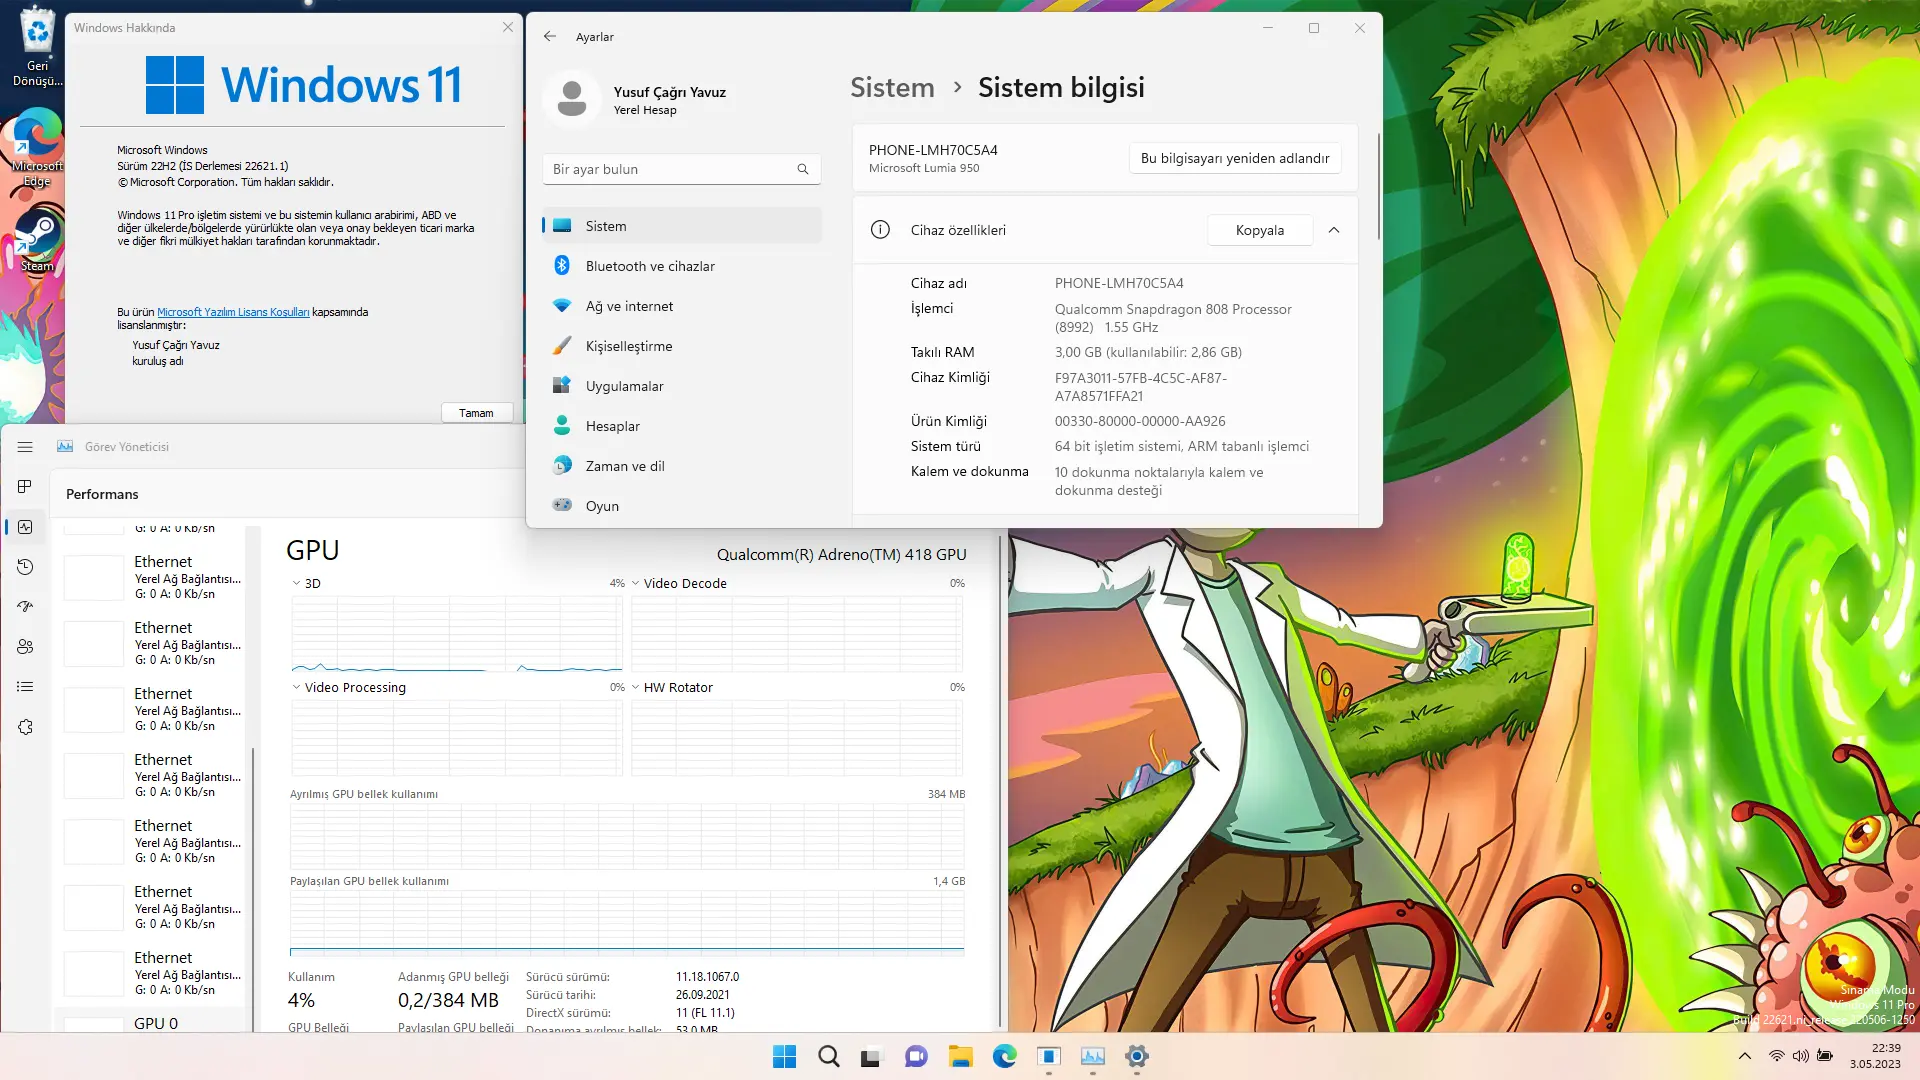Open Oyun settings

tap(682, 506)
